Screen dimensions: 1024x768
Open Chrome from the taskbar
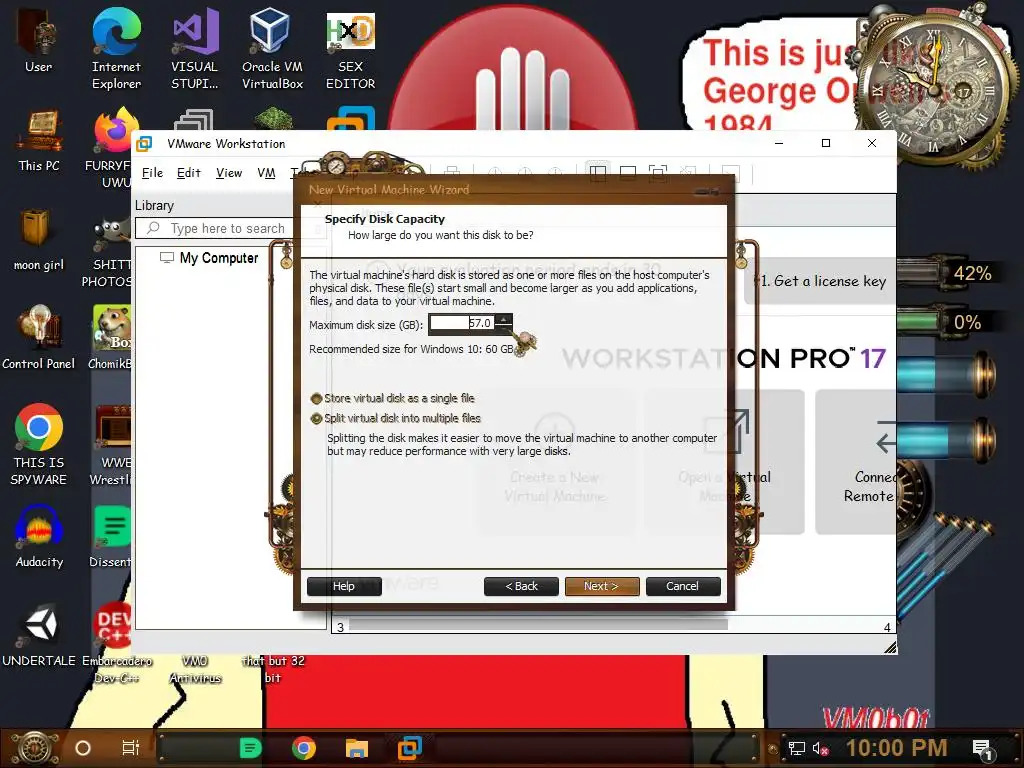[x=304, y=748]
